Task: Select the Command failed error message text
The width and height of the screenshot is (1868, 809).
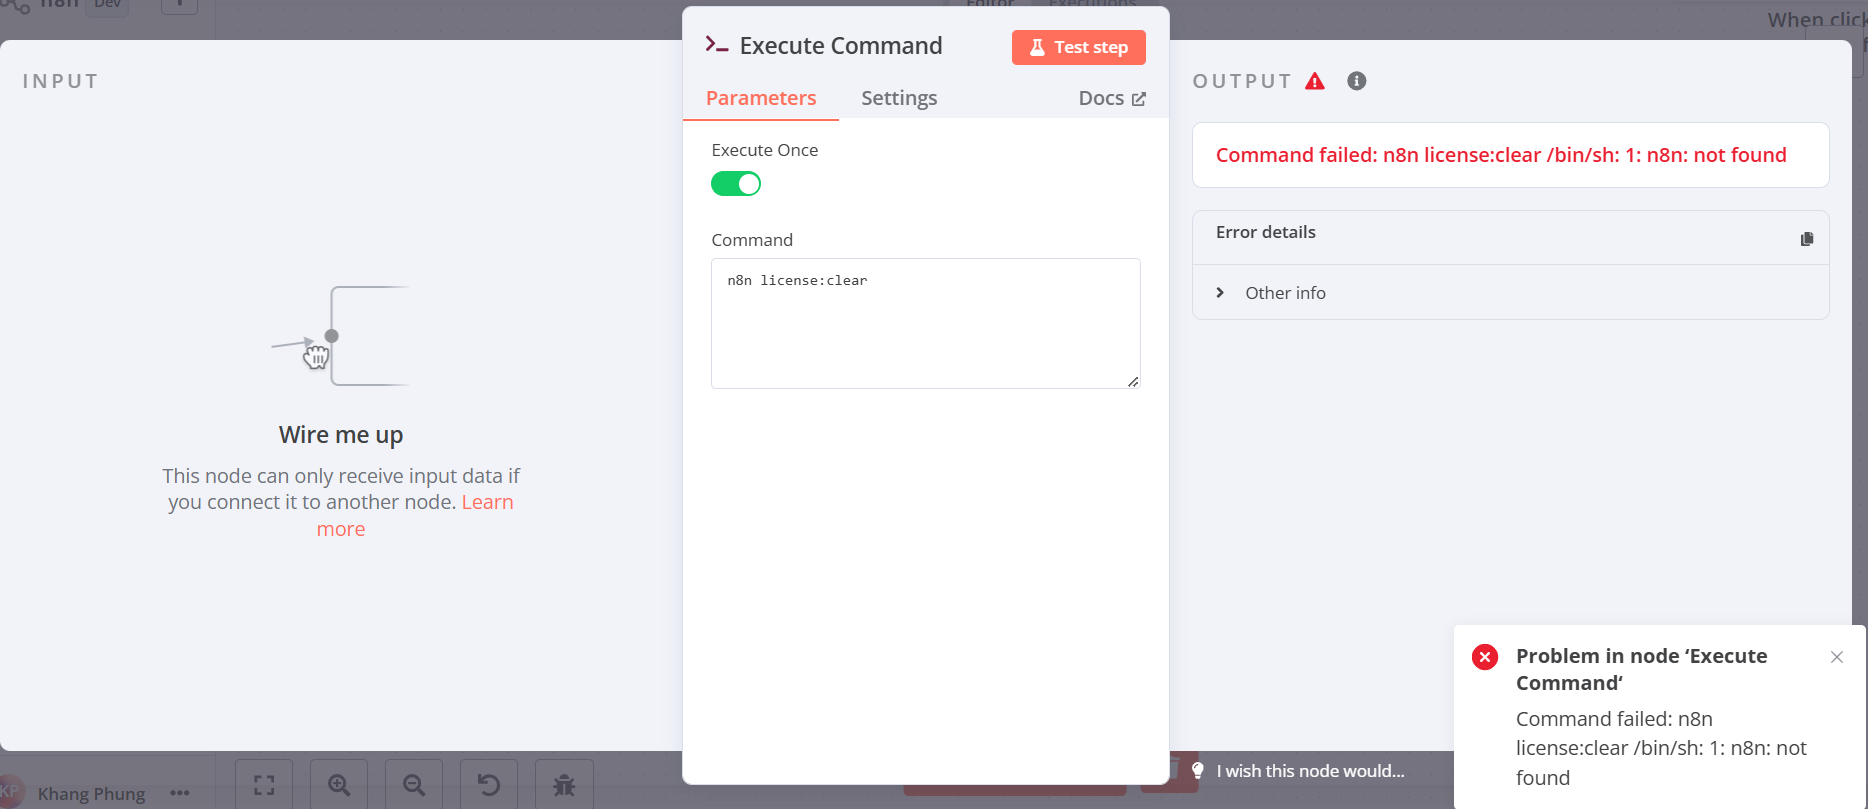Action: [1501, 155]
